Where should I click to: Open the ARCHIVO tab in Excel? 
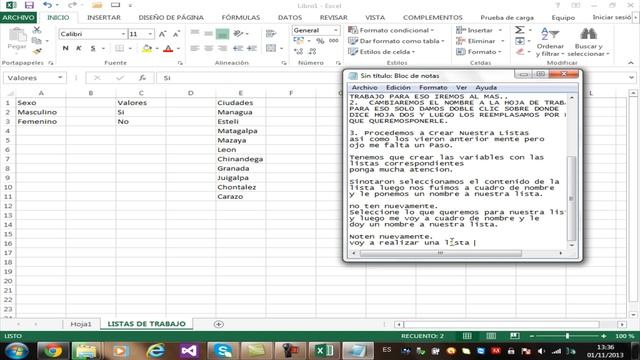click(18, 18)
